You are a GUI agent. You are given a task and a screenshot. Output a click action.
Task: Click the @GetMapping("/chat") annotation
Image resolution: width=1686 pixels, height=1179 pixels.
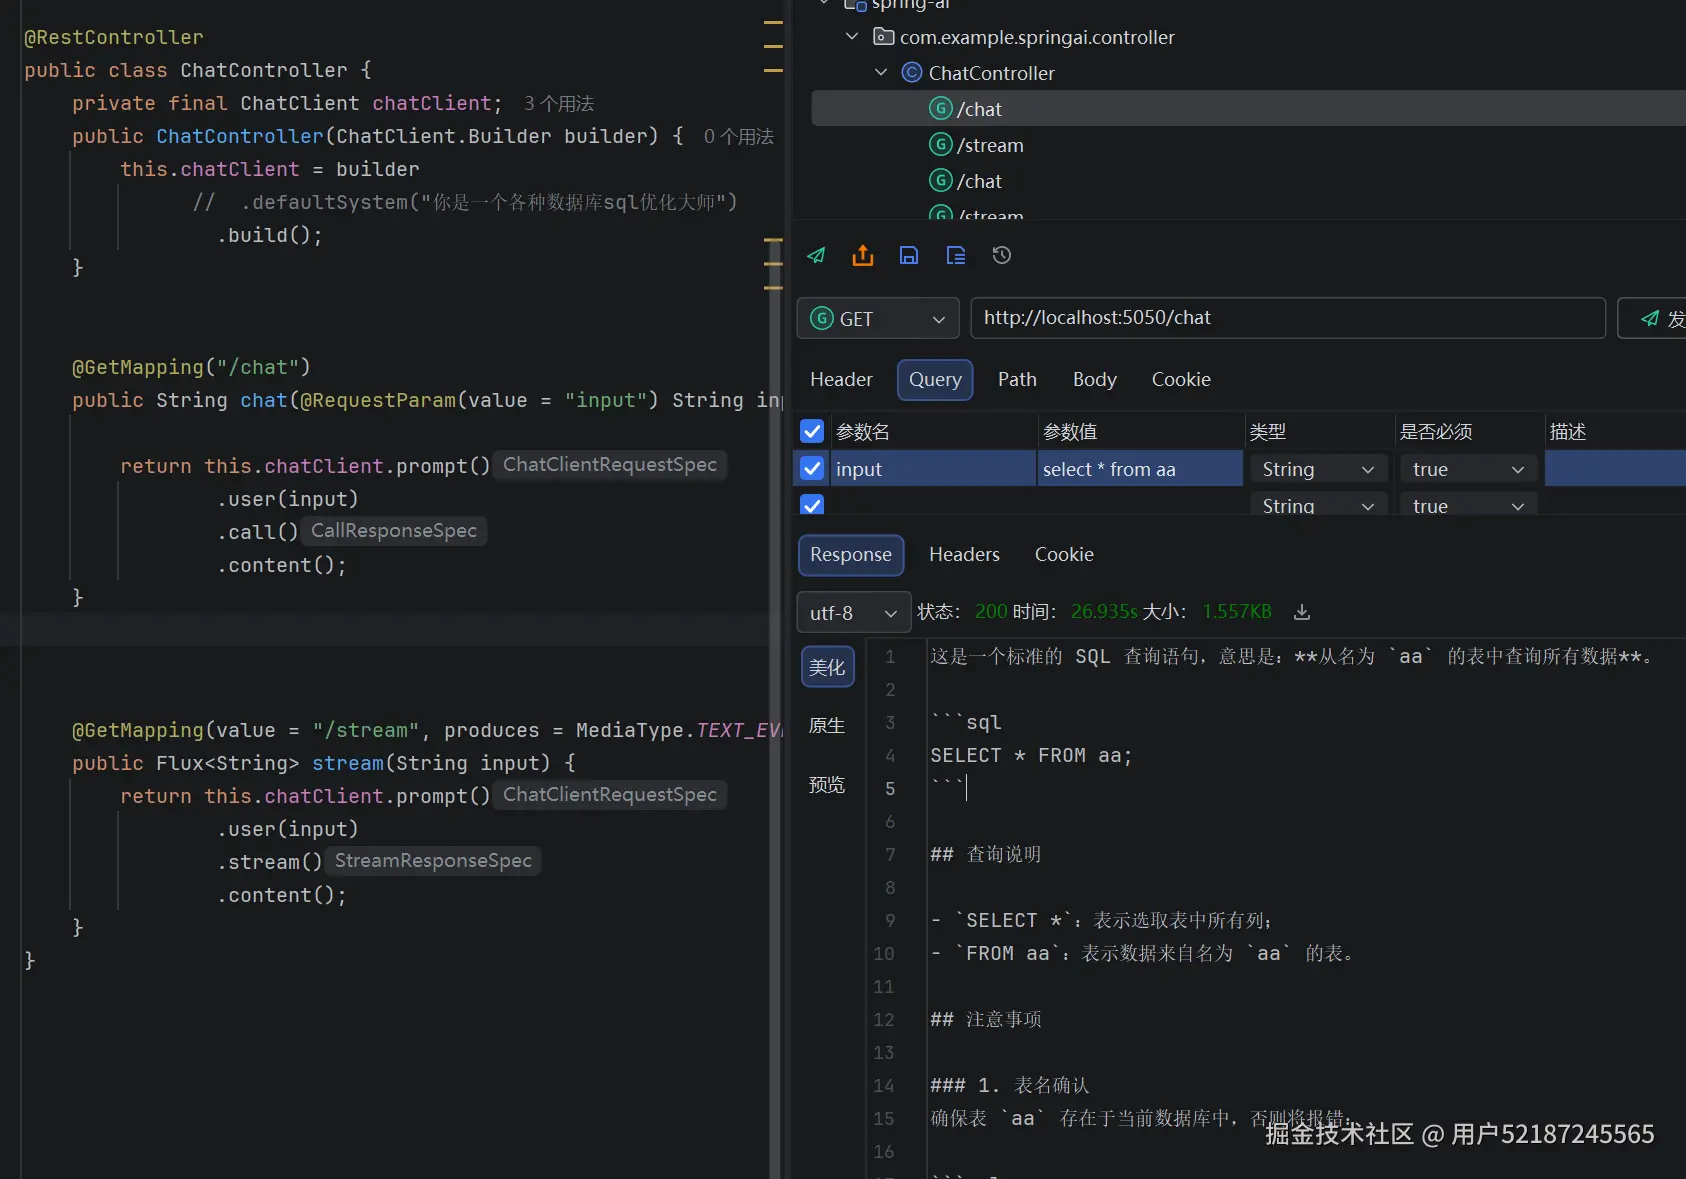[x=191, y=367]
